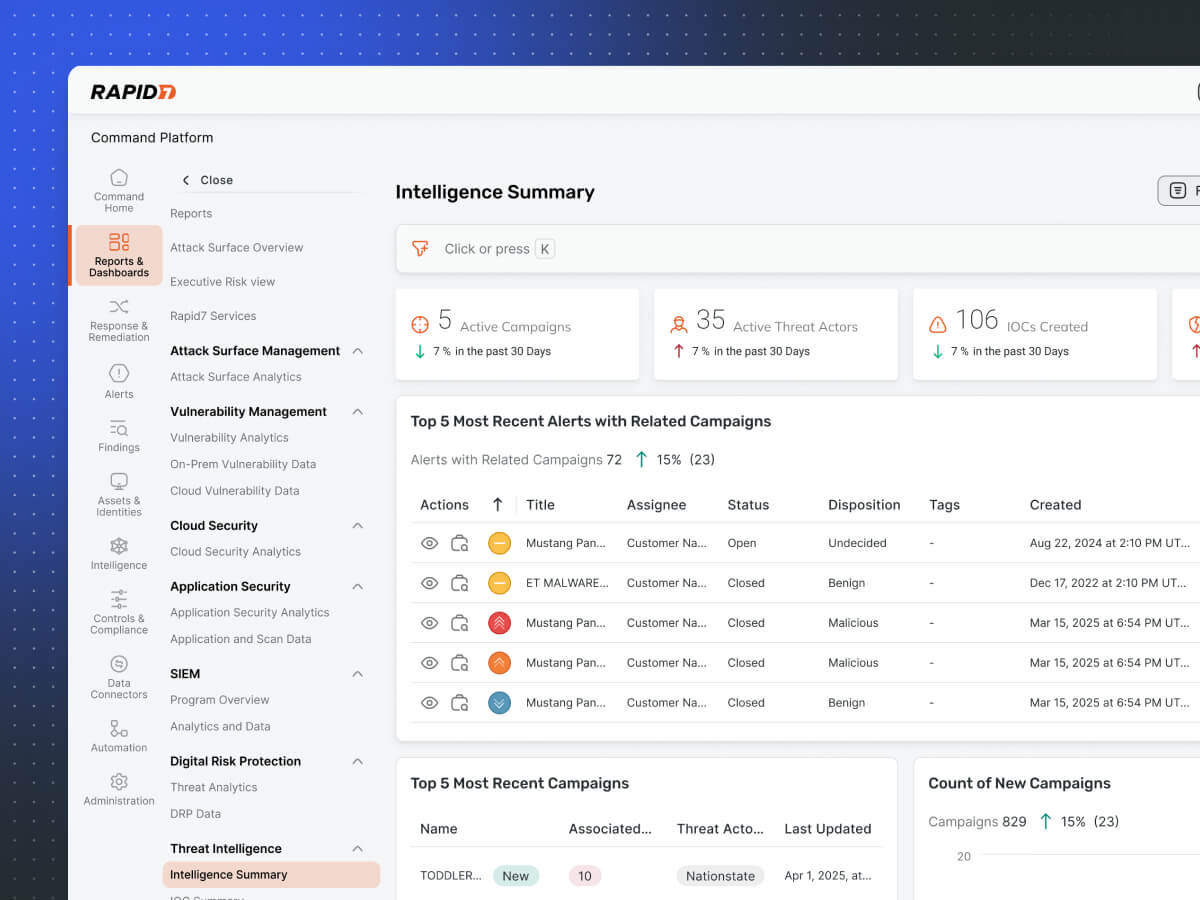Sort alerts using the arrow column header

pos(497,505)
